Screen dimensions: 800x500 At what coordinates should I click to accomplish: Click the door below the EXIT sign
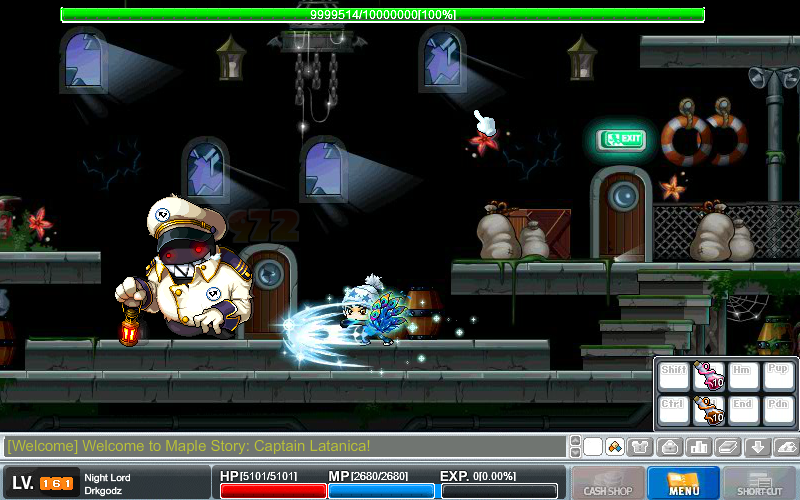coord(621,215)
